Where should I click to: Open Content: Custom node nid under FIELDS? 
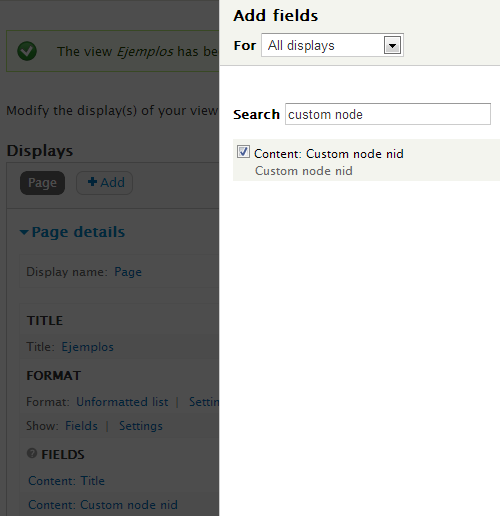click(x=103, y=505)
